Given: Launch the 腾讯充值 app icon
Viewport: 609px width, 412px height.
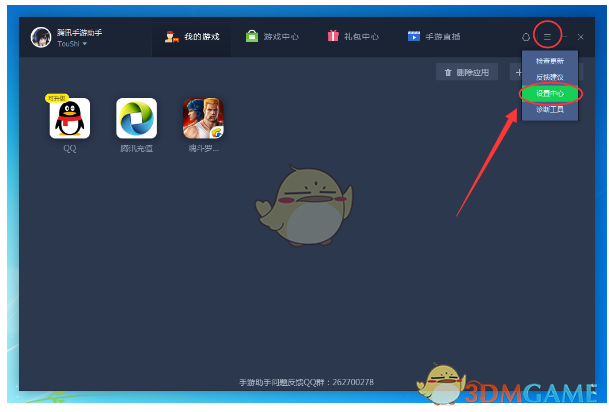Looking at the screenshot, I should 136,118.
